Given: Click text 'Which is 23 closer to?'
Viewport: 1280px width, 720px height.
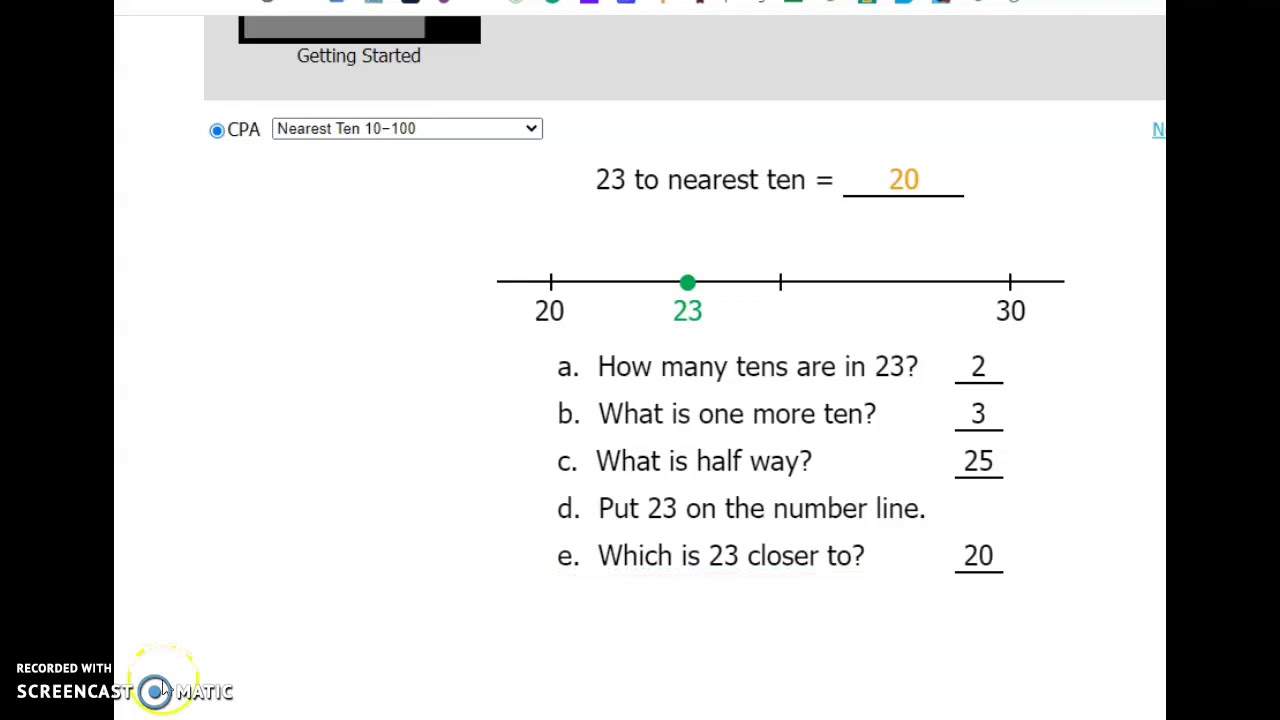Looking at the screenshot, I should point(731,556).
